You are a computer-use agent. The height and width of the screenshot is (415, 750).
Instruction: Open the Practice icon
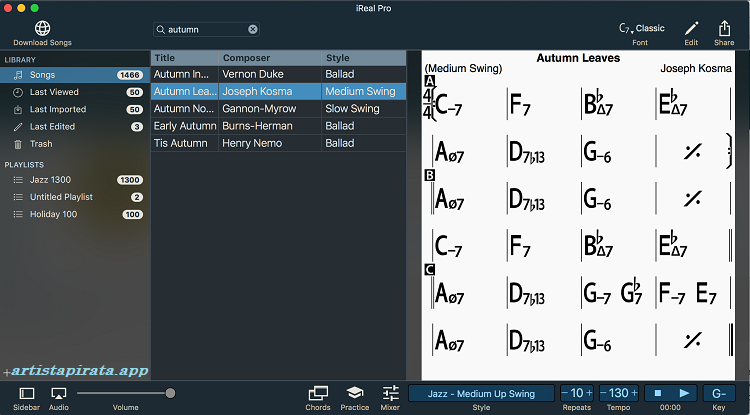354,393
